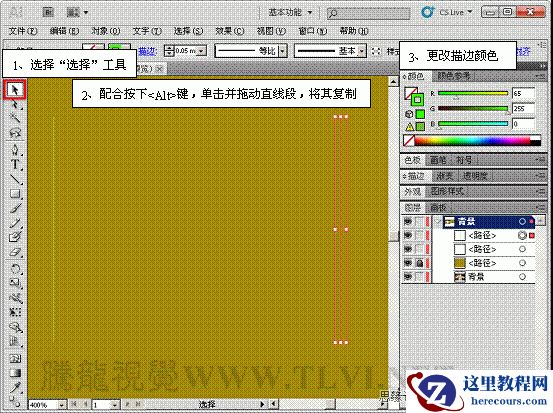Select the Blend tool
Screen dimensions: 553x413
[15, 401]
